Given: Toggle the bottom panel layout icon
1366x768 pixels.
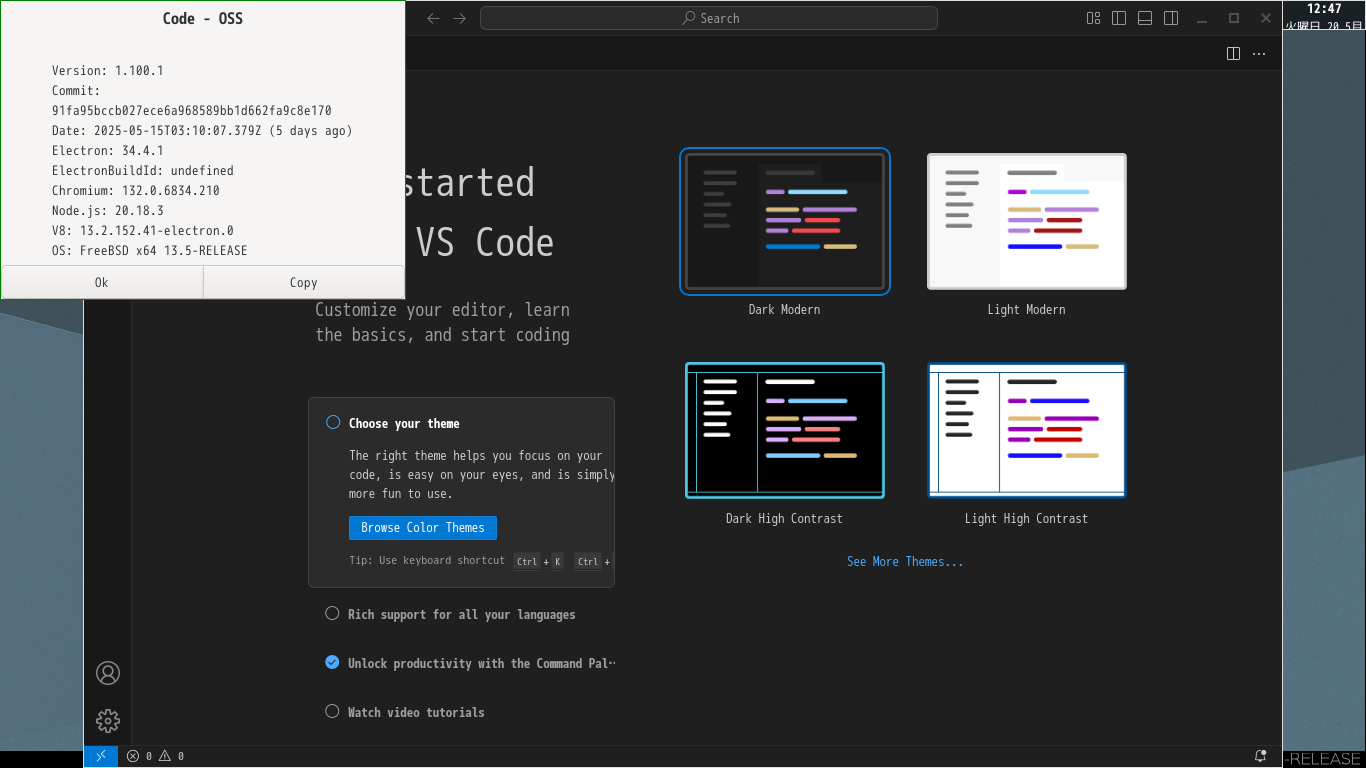Looking at the screenshot, I should (1145, 18).
